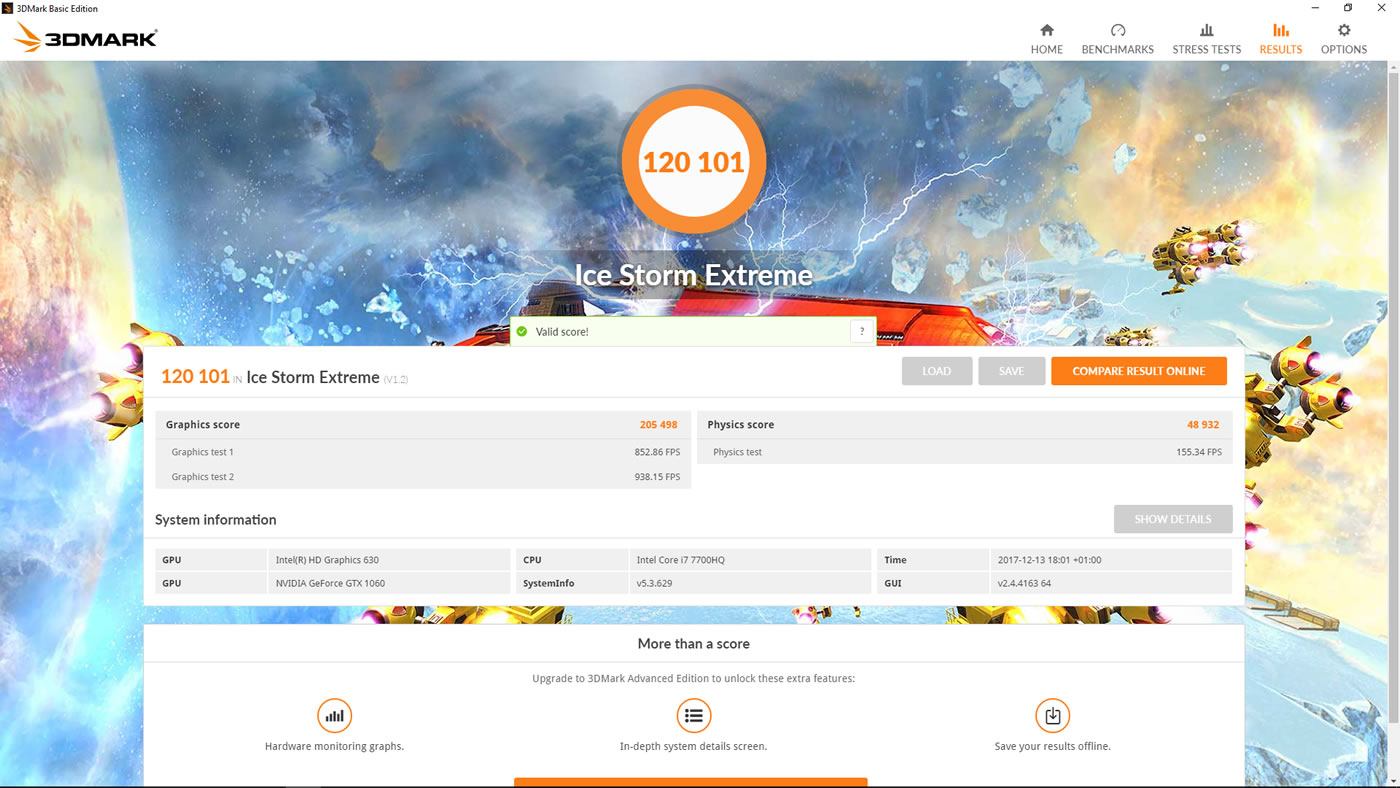Click Save your results offline caption
Screen dimensions: 1400x788
1053,746
